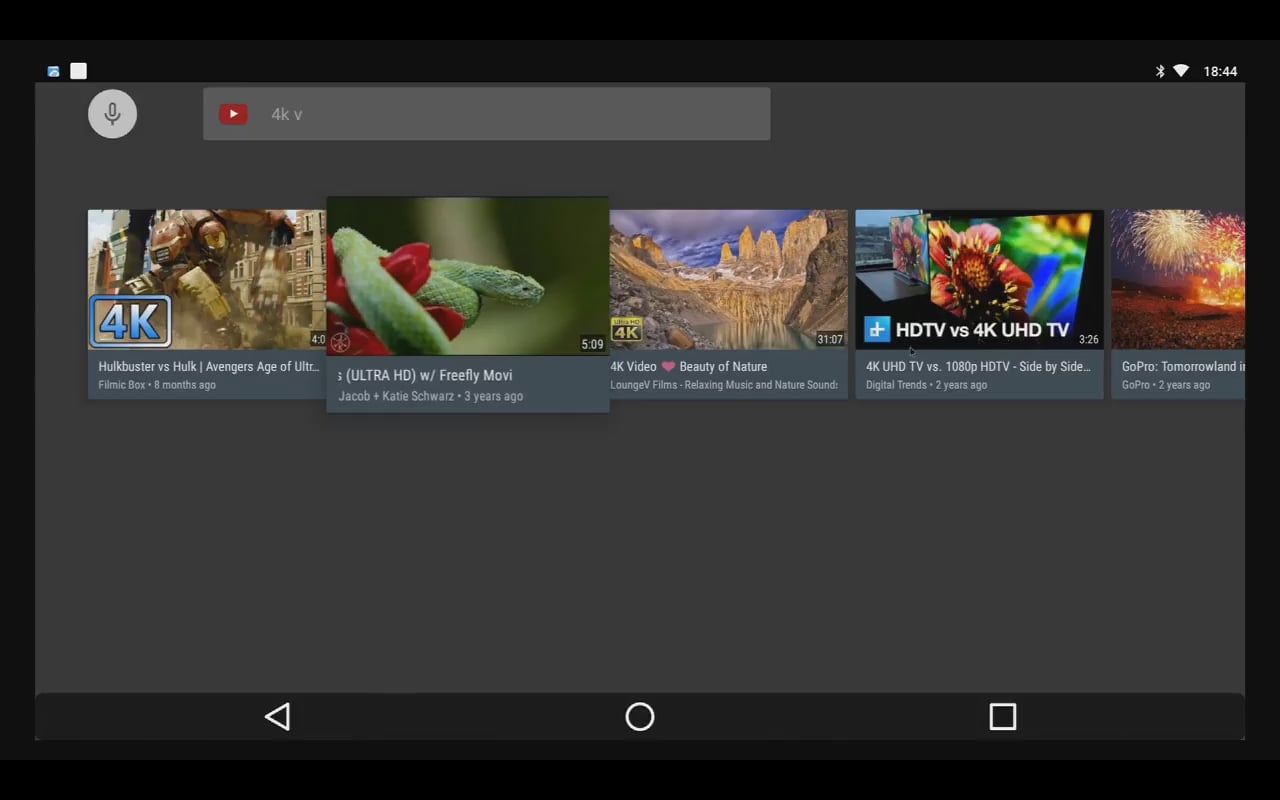Click the 5:09 duration badge on snake video
The height and width of the screenshot is (800, 1280).
tap(592, 344)
